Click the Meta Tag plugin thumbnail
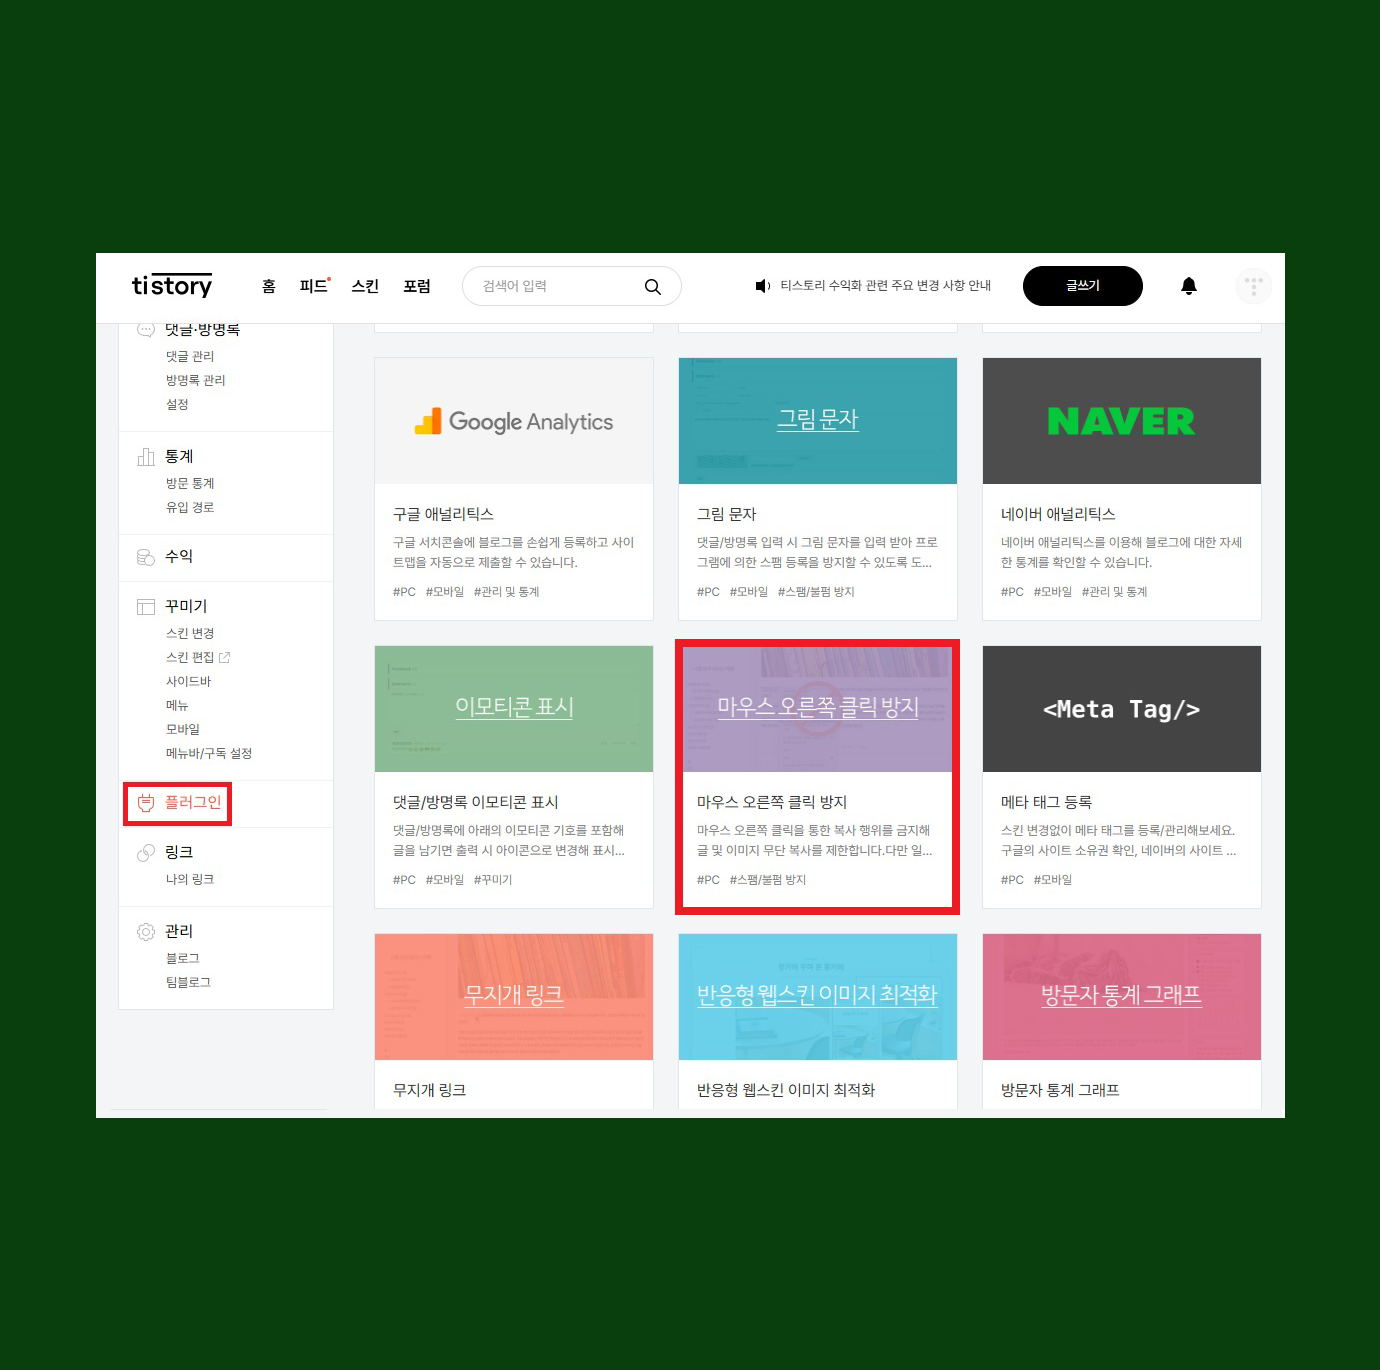This screenshot has height=1370, width=1380. pos(1122,709)
